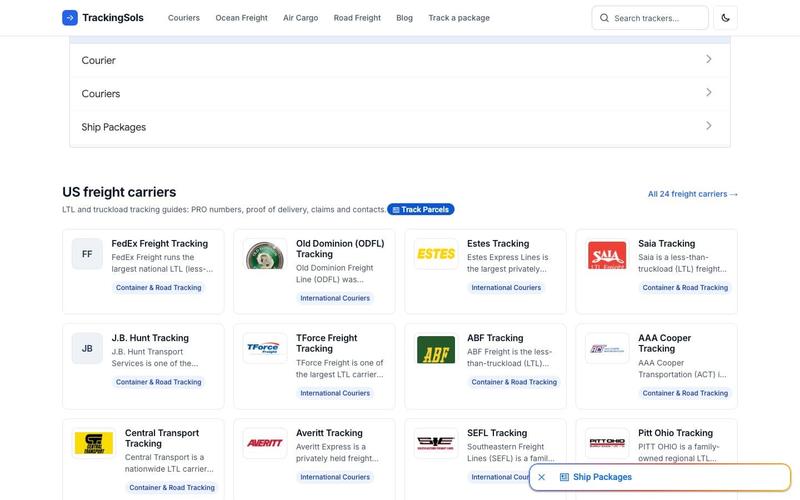The image size is (800, 500).
Task: Expand the Couriers row chevron
Action: coord(709,92)
